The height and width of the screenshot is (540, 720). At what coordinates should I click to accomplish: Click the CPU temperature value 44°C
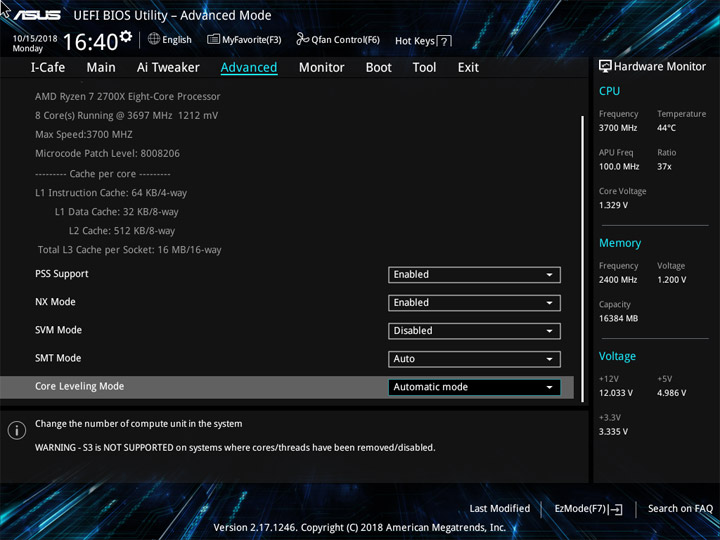[x=666, y=128]
